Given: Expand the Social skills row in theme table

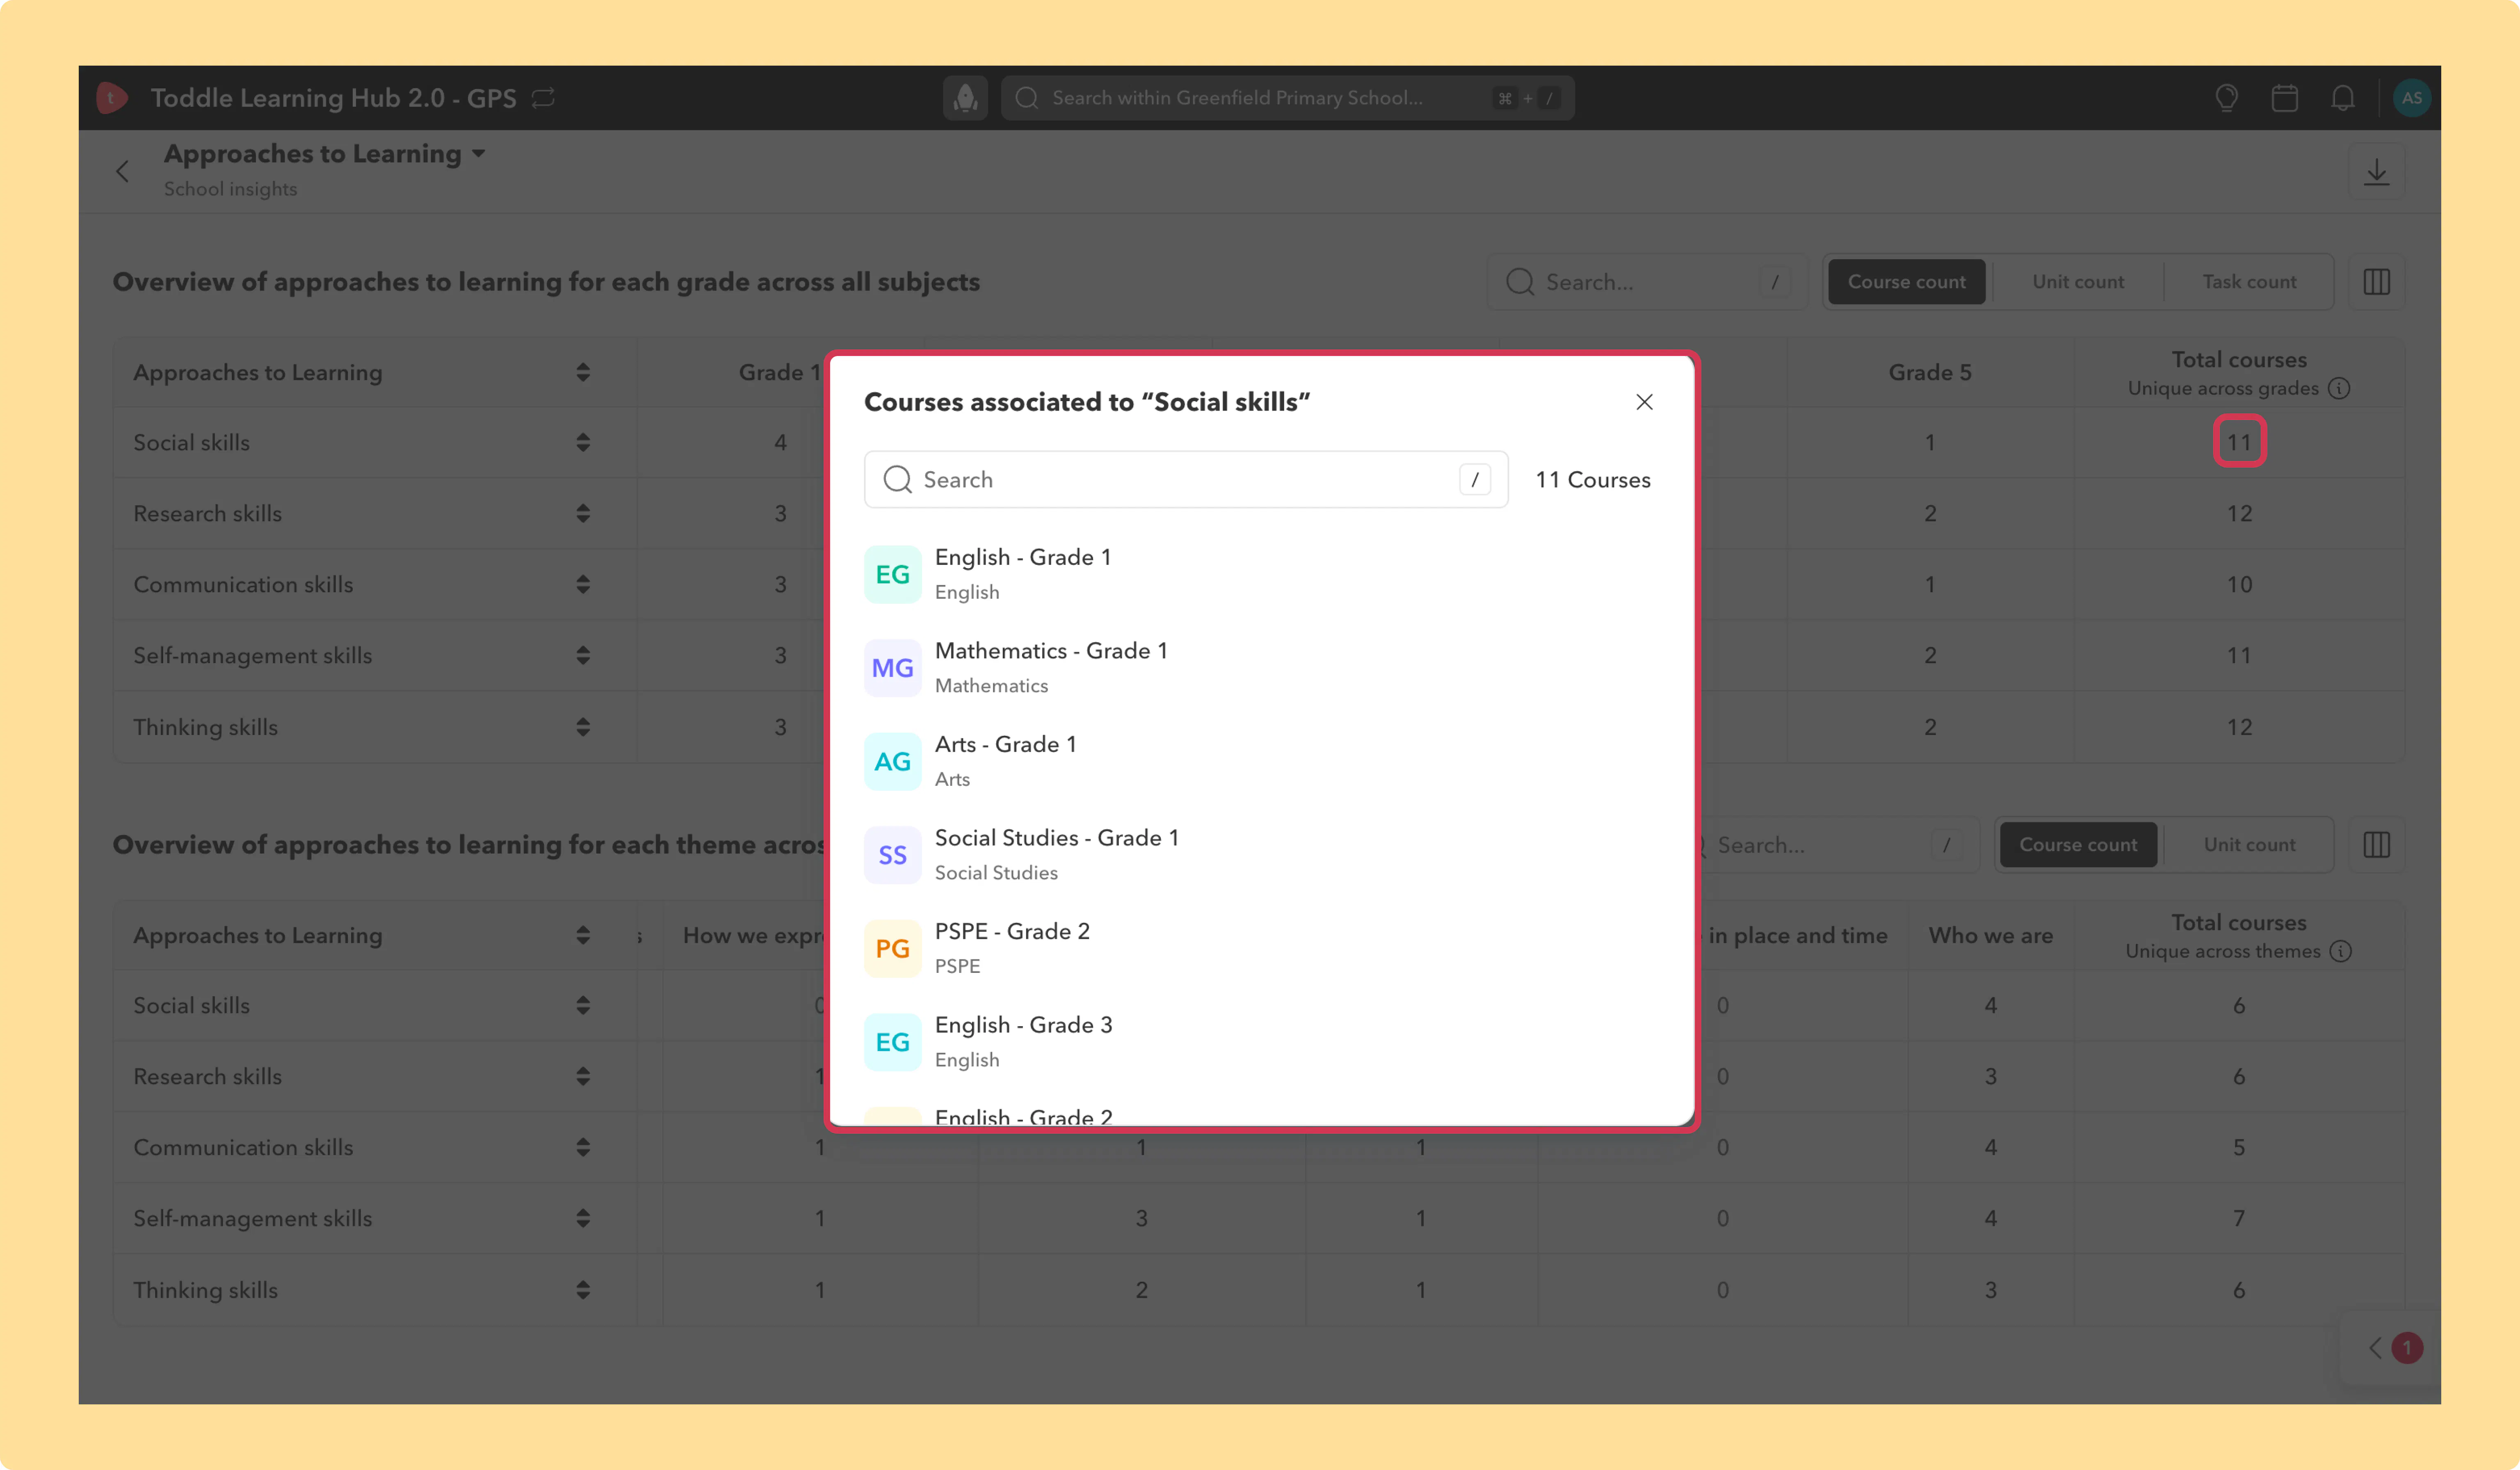Looking at the screenshot, I should point(583,1006).
